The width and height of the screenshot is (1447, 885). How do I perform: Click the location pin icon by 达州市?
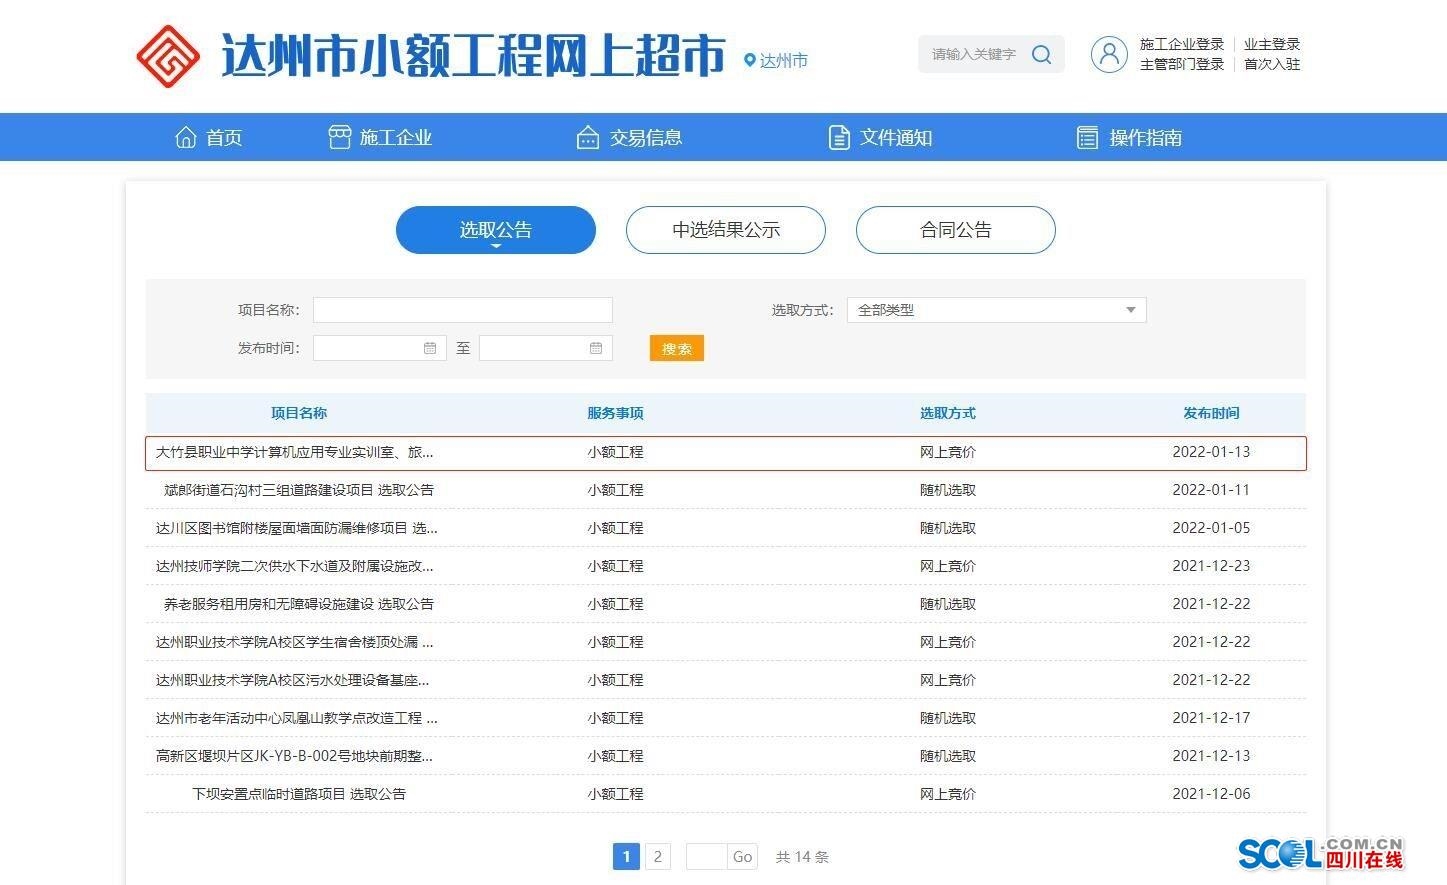tap(750, 60)
